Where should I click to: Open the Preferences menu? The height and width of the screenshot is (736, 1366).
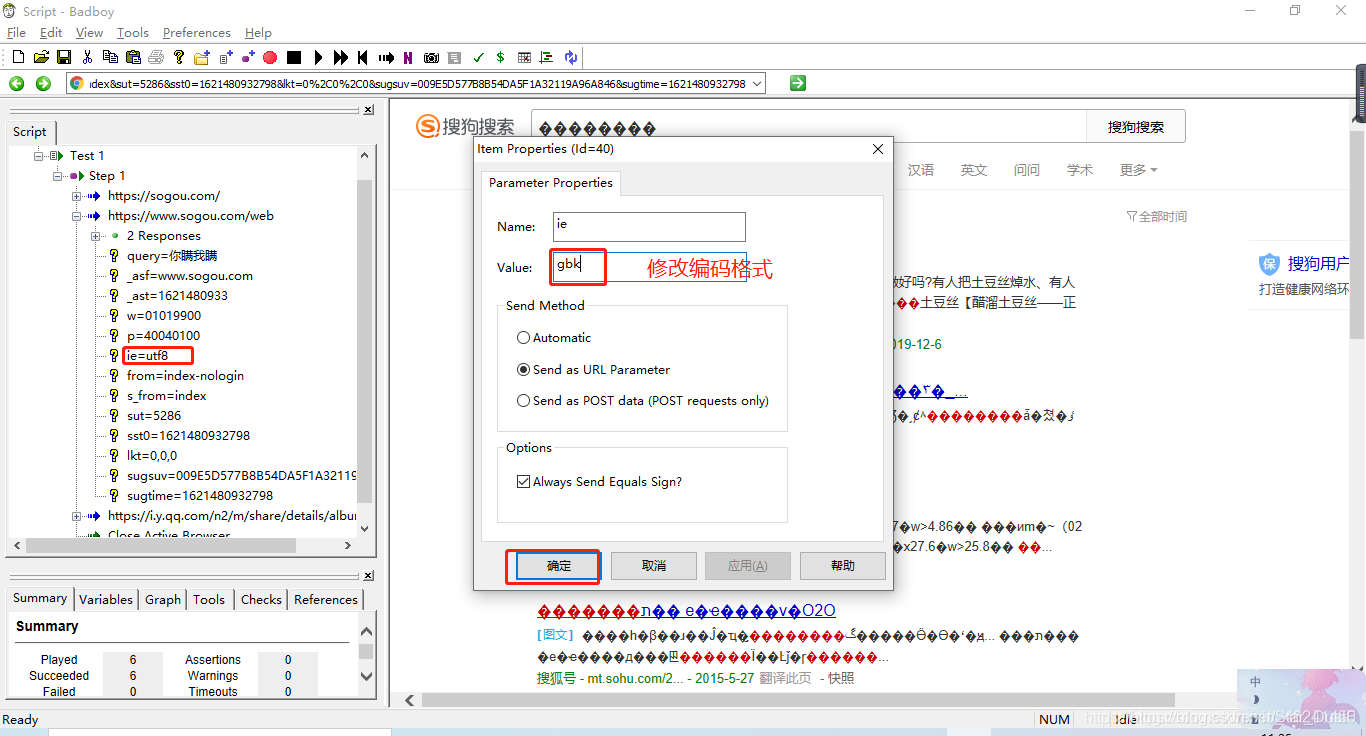197,33
